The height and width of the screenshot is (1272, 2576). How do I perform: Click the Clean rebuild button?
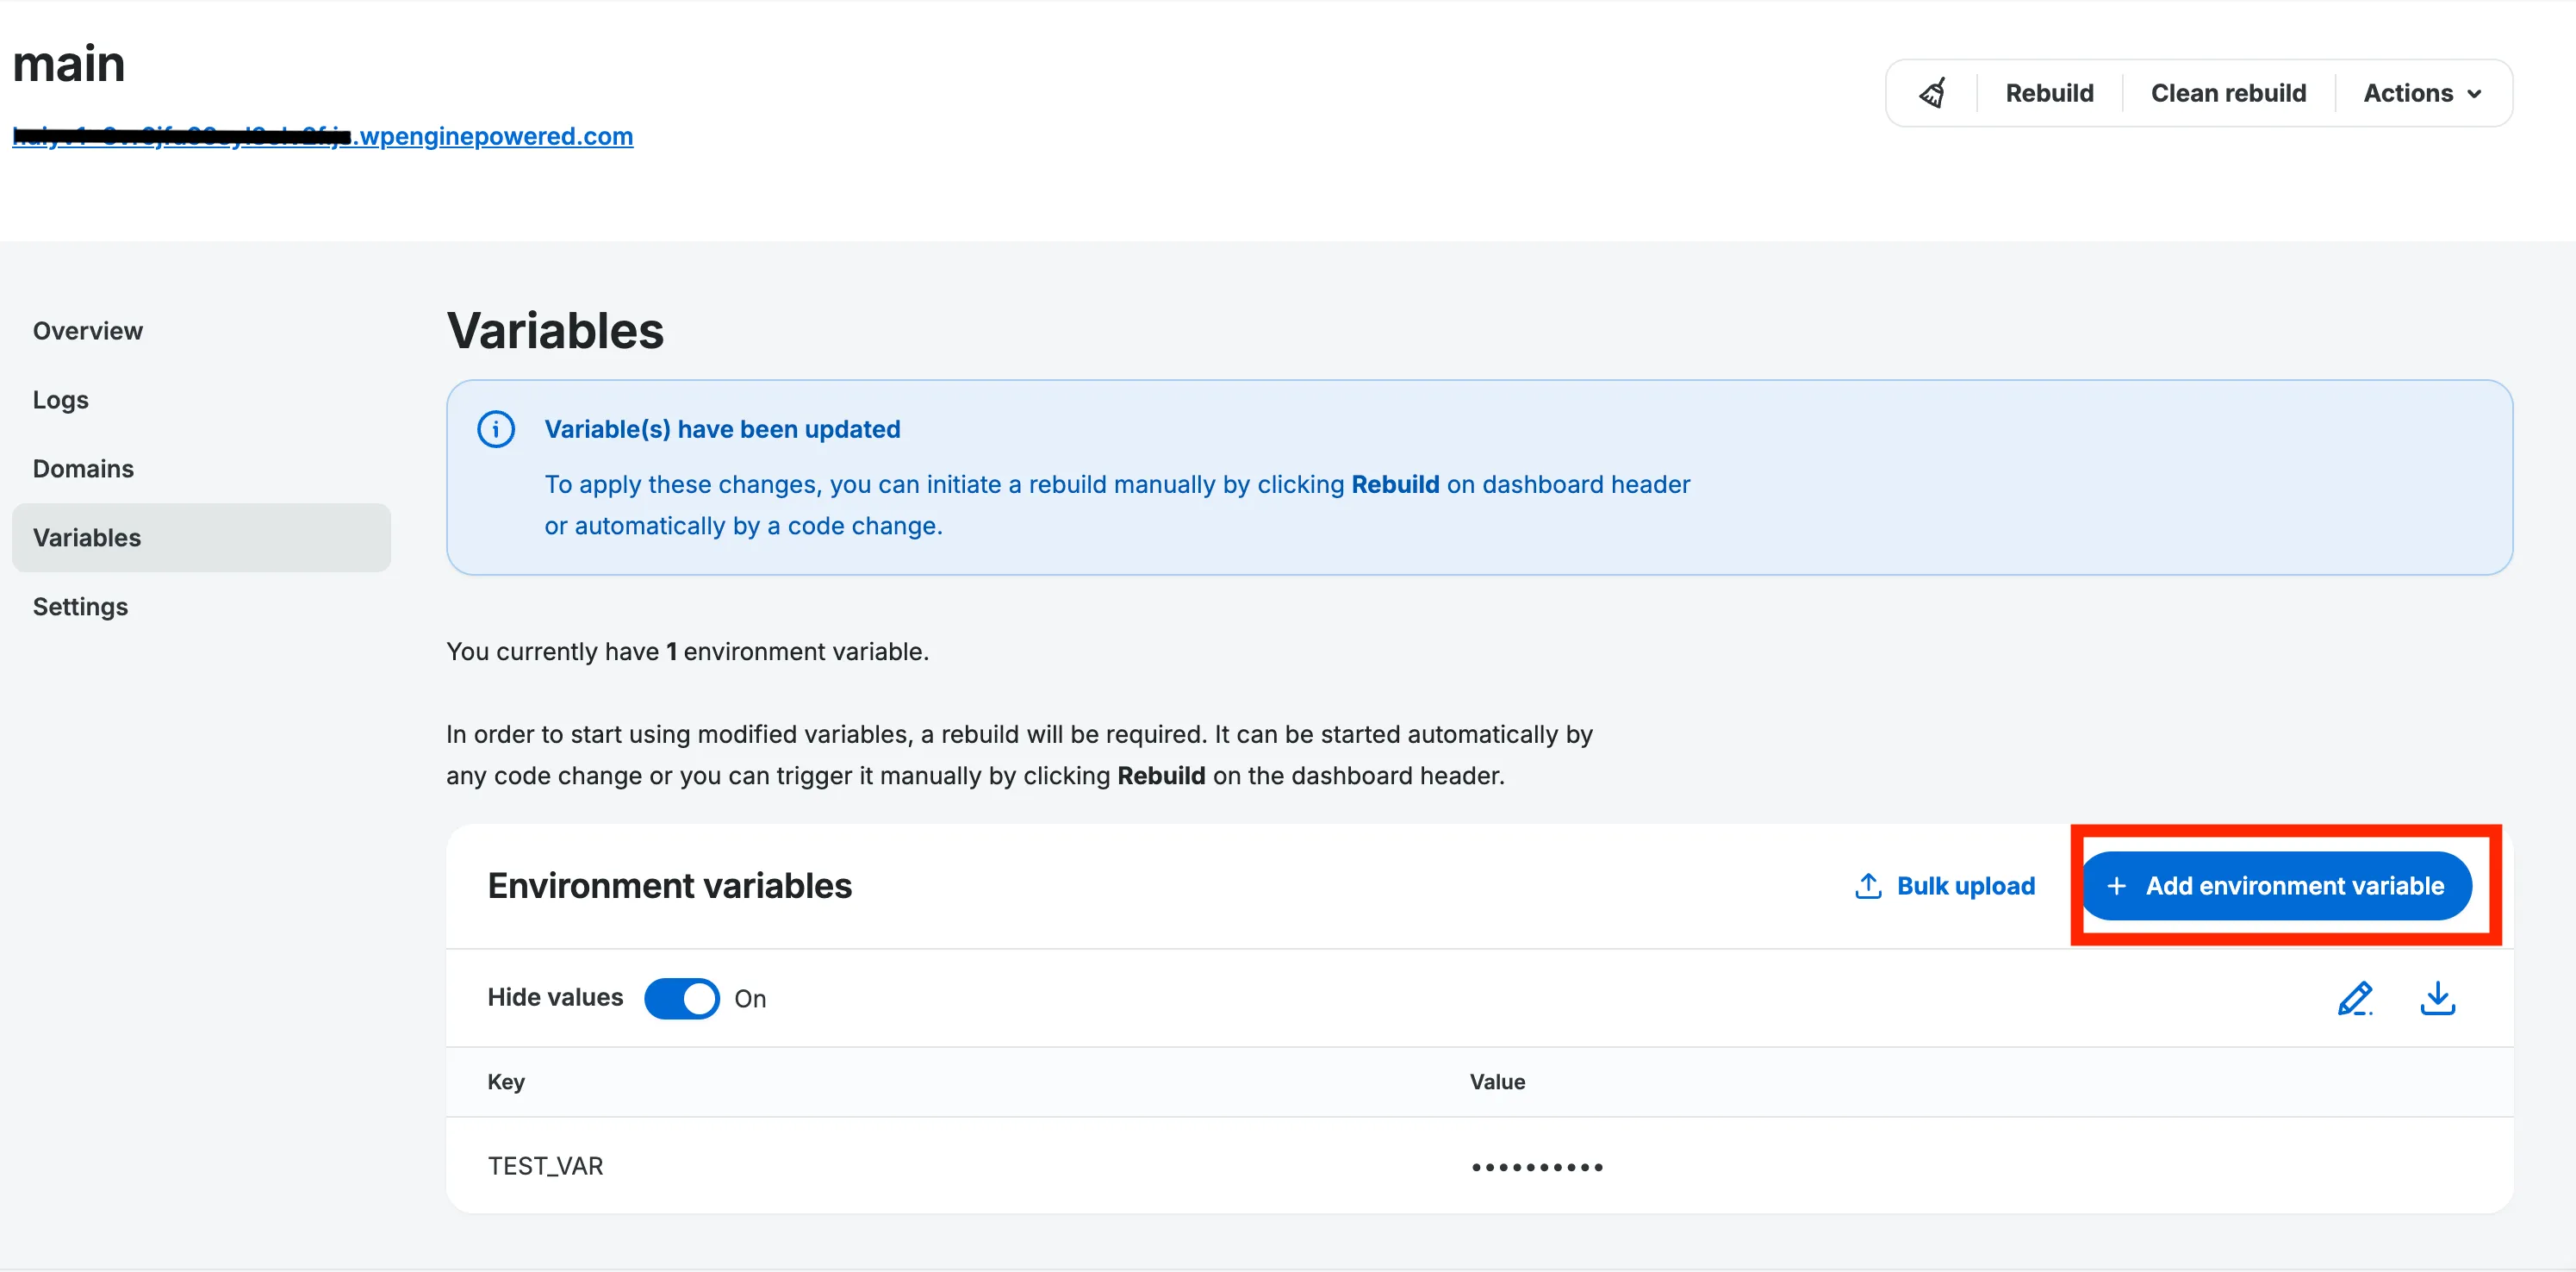(2228, 92)
